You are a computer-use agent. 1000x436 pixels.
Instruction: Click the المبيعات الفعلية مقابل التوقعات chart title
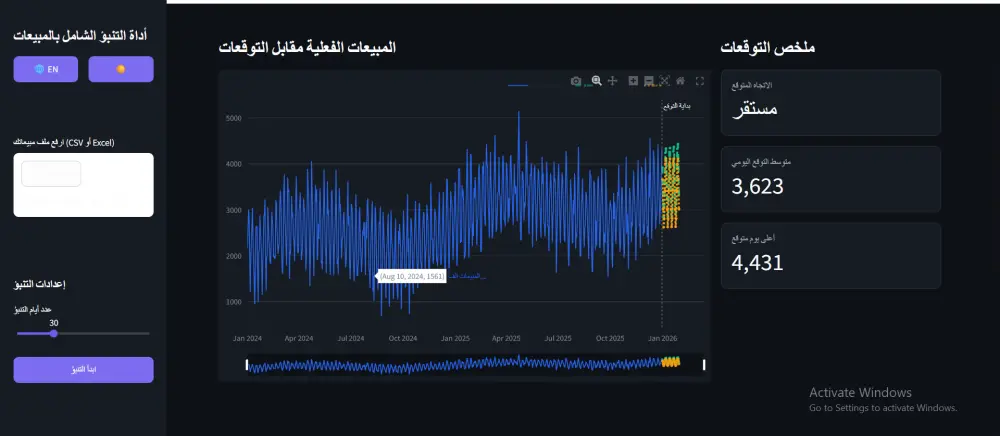(307, 48)
